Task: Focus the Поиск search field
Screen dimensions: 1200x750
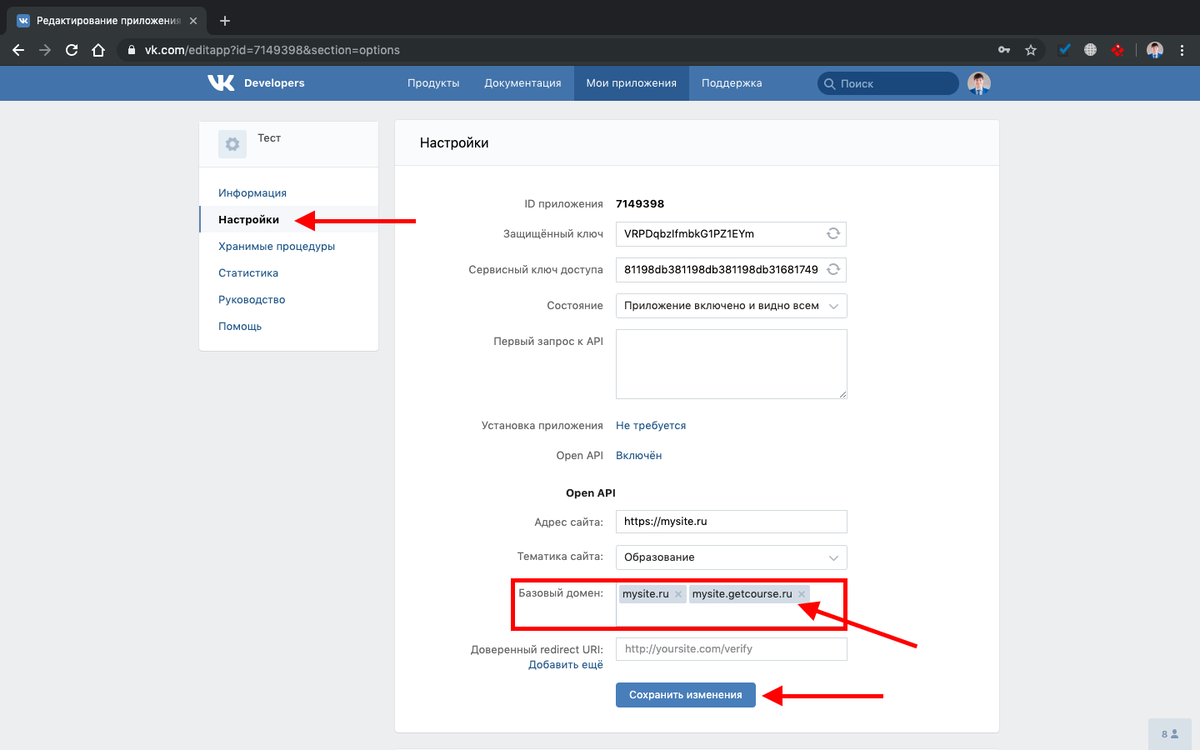Action: click(888, 84)
